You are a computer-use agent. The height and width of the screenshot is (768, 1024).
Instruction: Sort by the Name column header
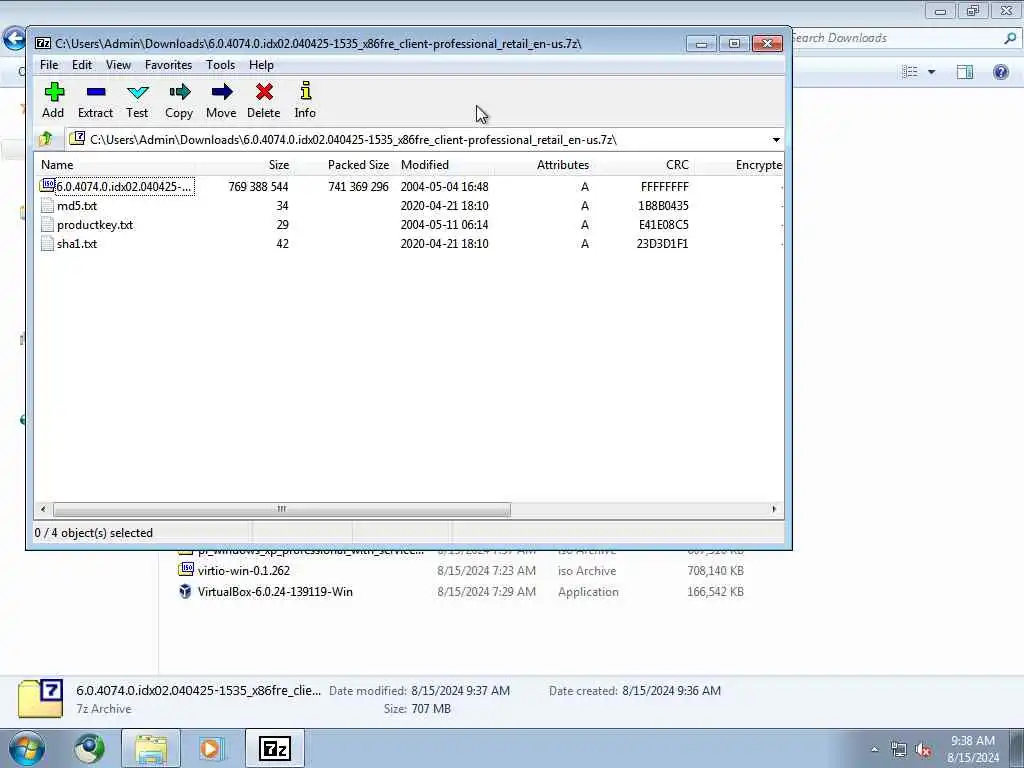(114, 165)
